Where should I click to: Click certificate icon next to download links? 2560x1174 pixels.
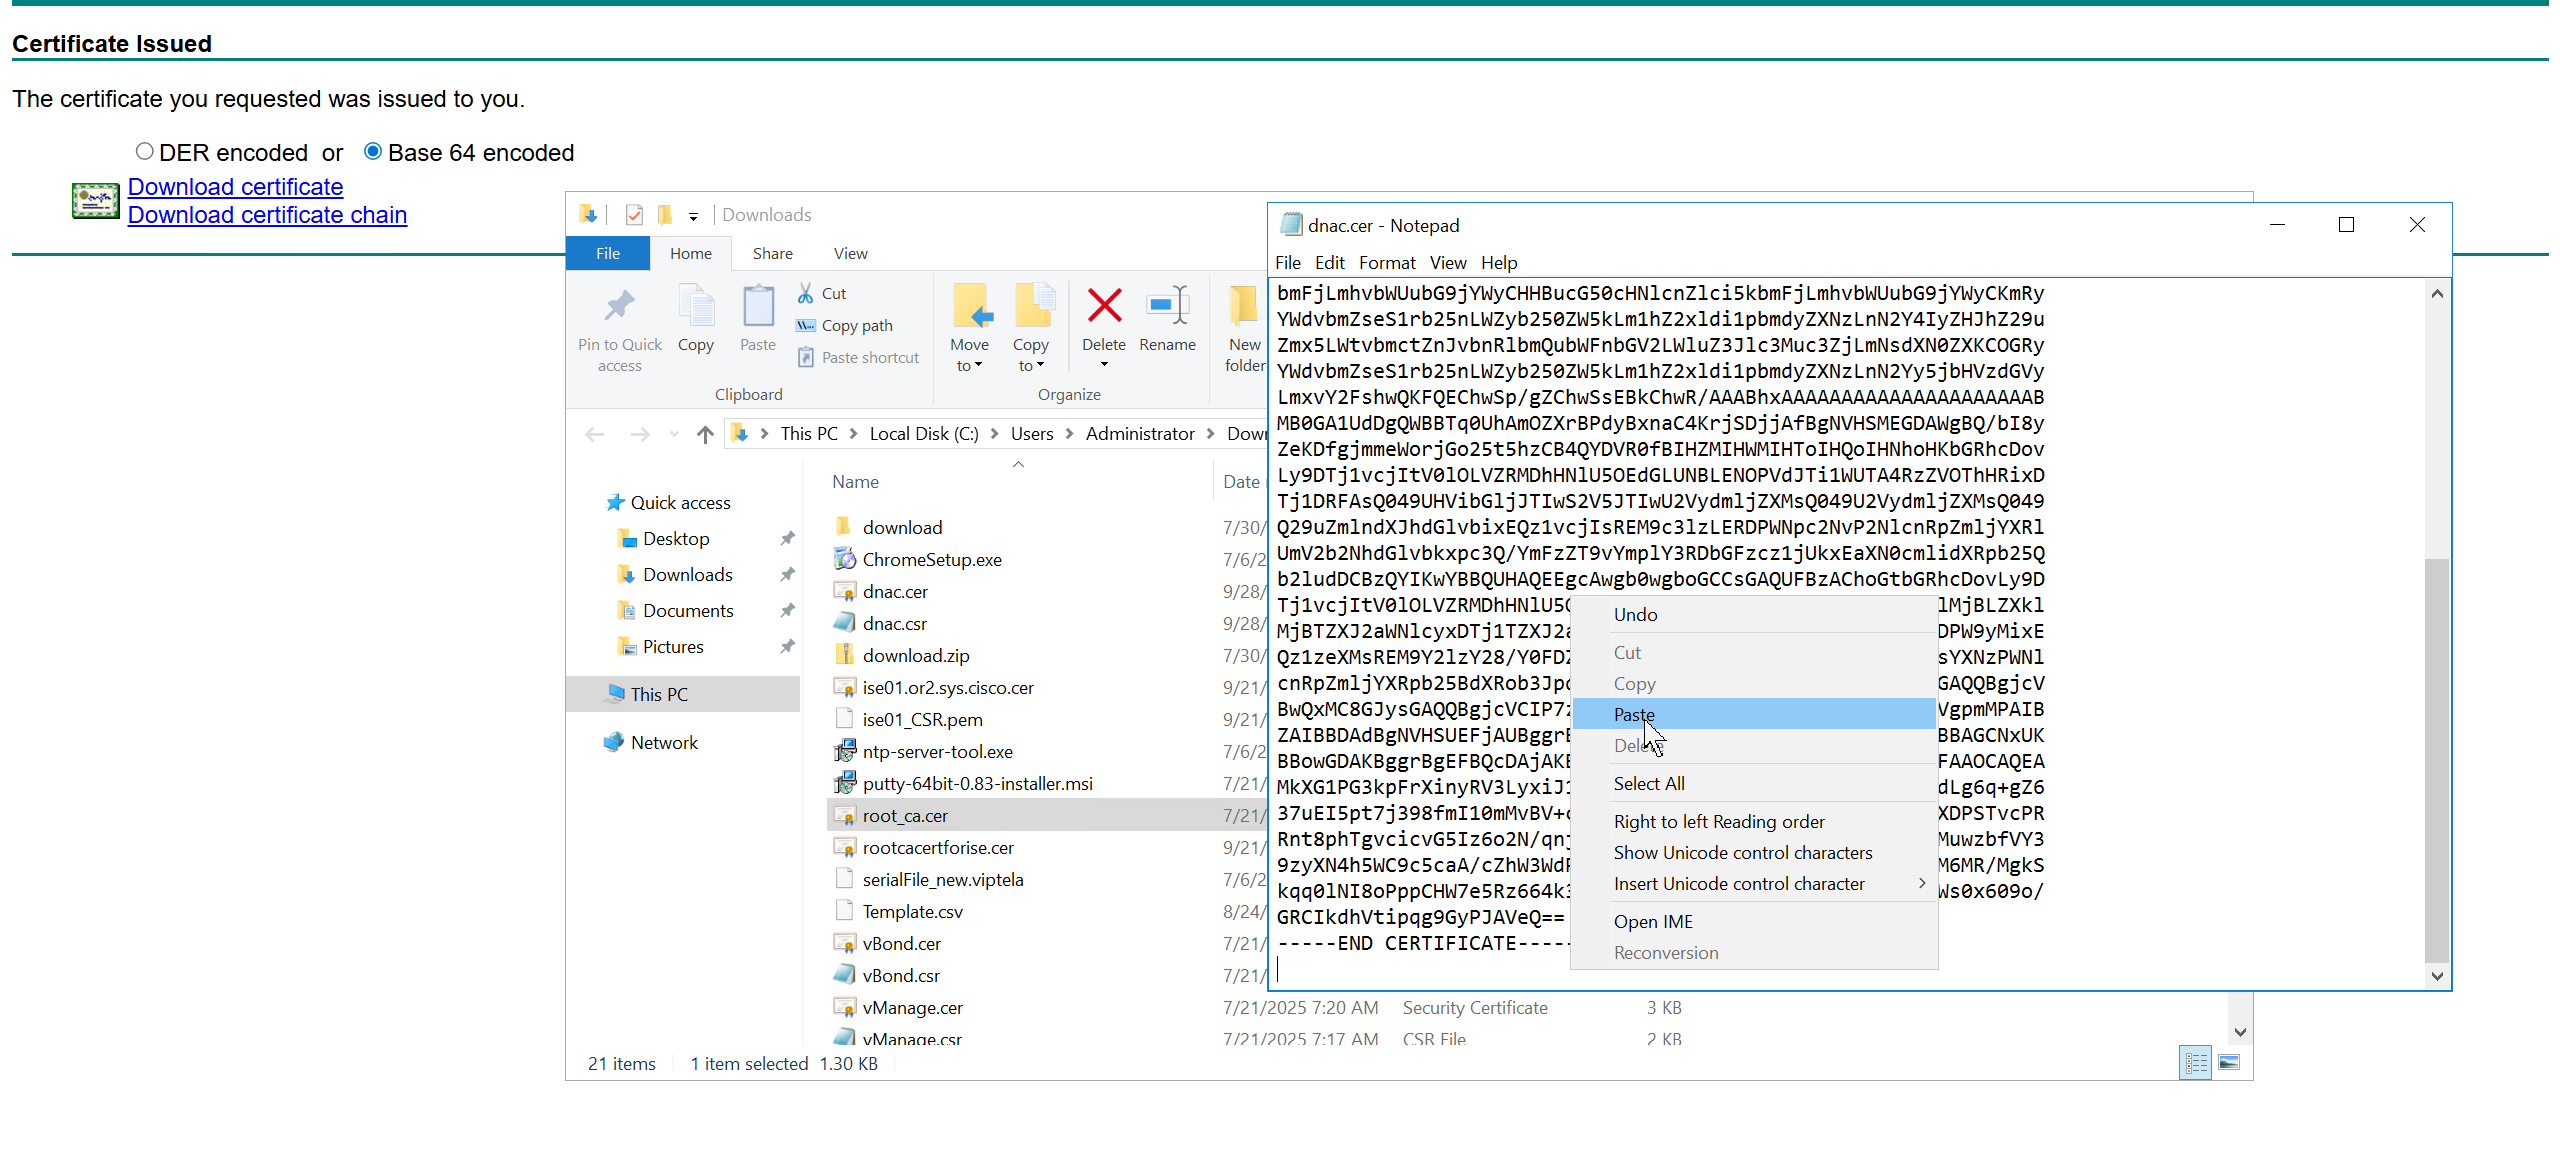coord(95,201)
